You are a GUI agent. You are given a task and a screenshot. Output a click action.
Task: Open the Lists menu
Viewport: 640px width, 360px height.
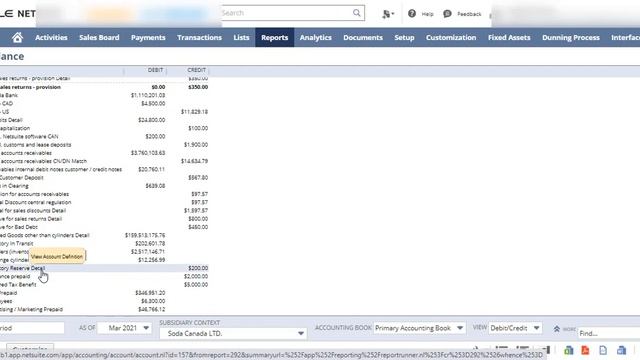[x=241, y=38]
